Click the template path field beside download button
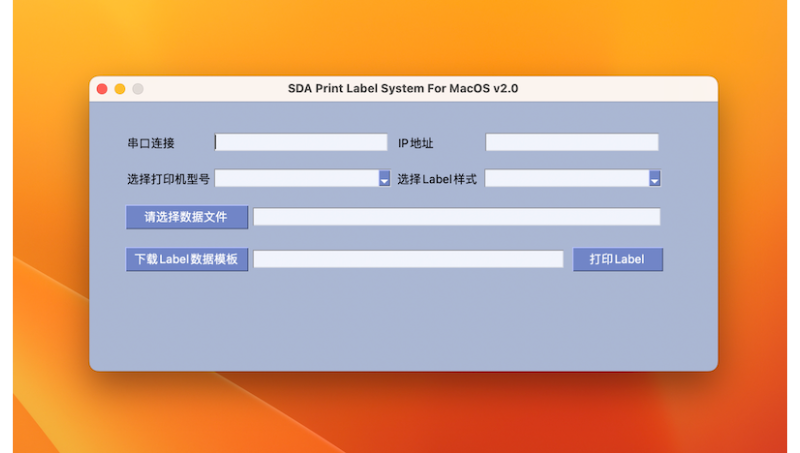Image resolution: width=800 pixels, height=453 pixels. pyautogui.click(x=408, y=259)
